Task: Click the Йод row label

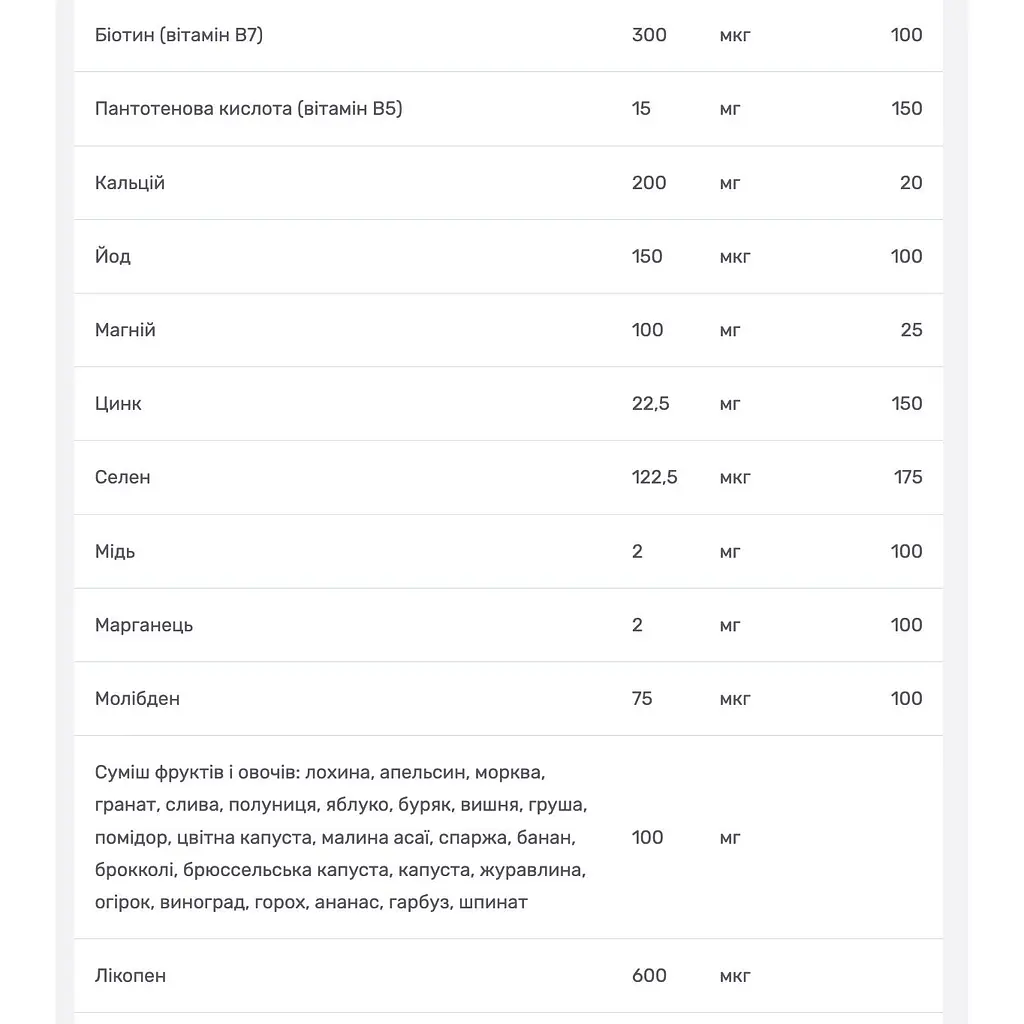Action: point(112,256)
